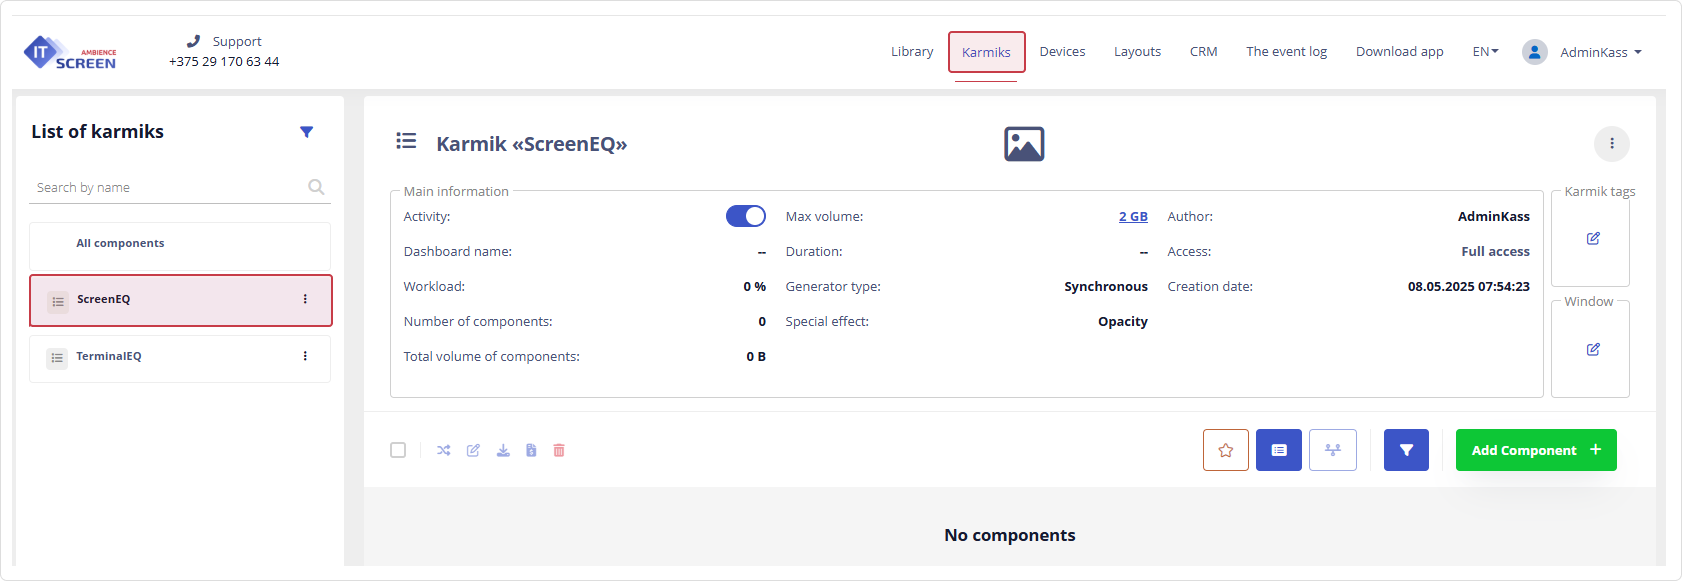Click the Search by name field
Screen dimensions: 1682x581
point(170,187)
